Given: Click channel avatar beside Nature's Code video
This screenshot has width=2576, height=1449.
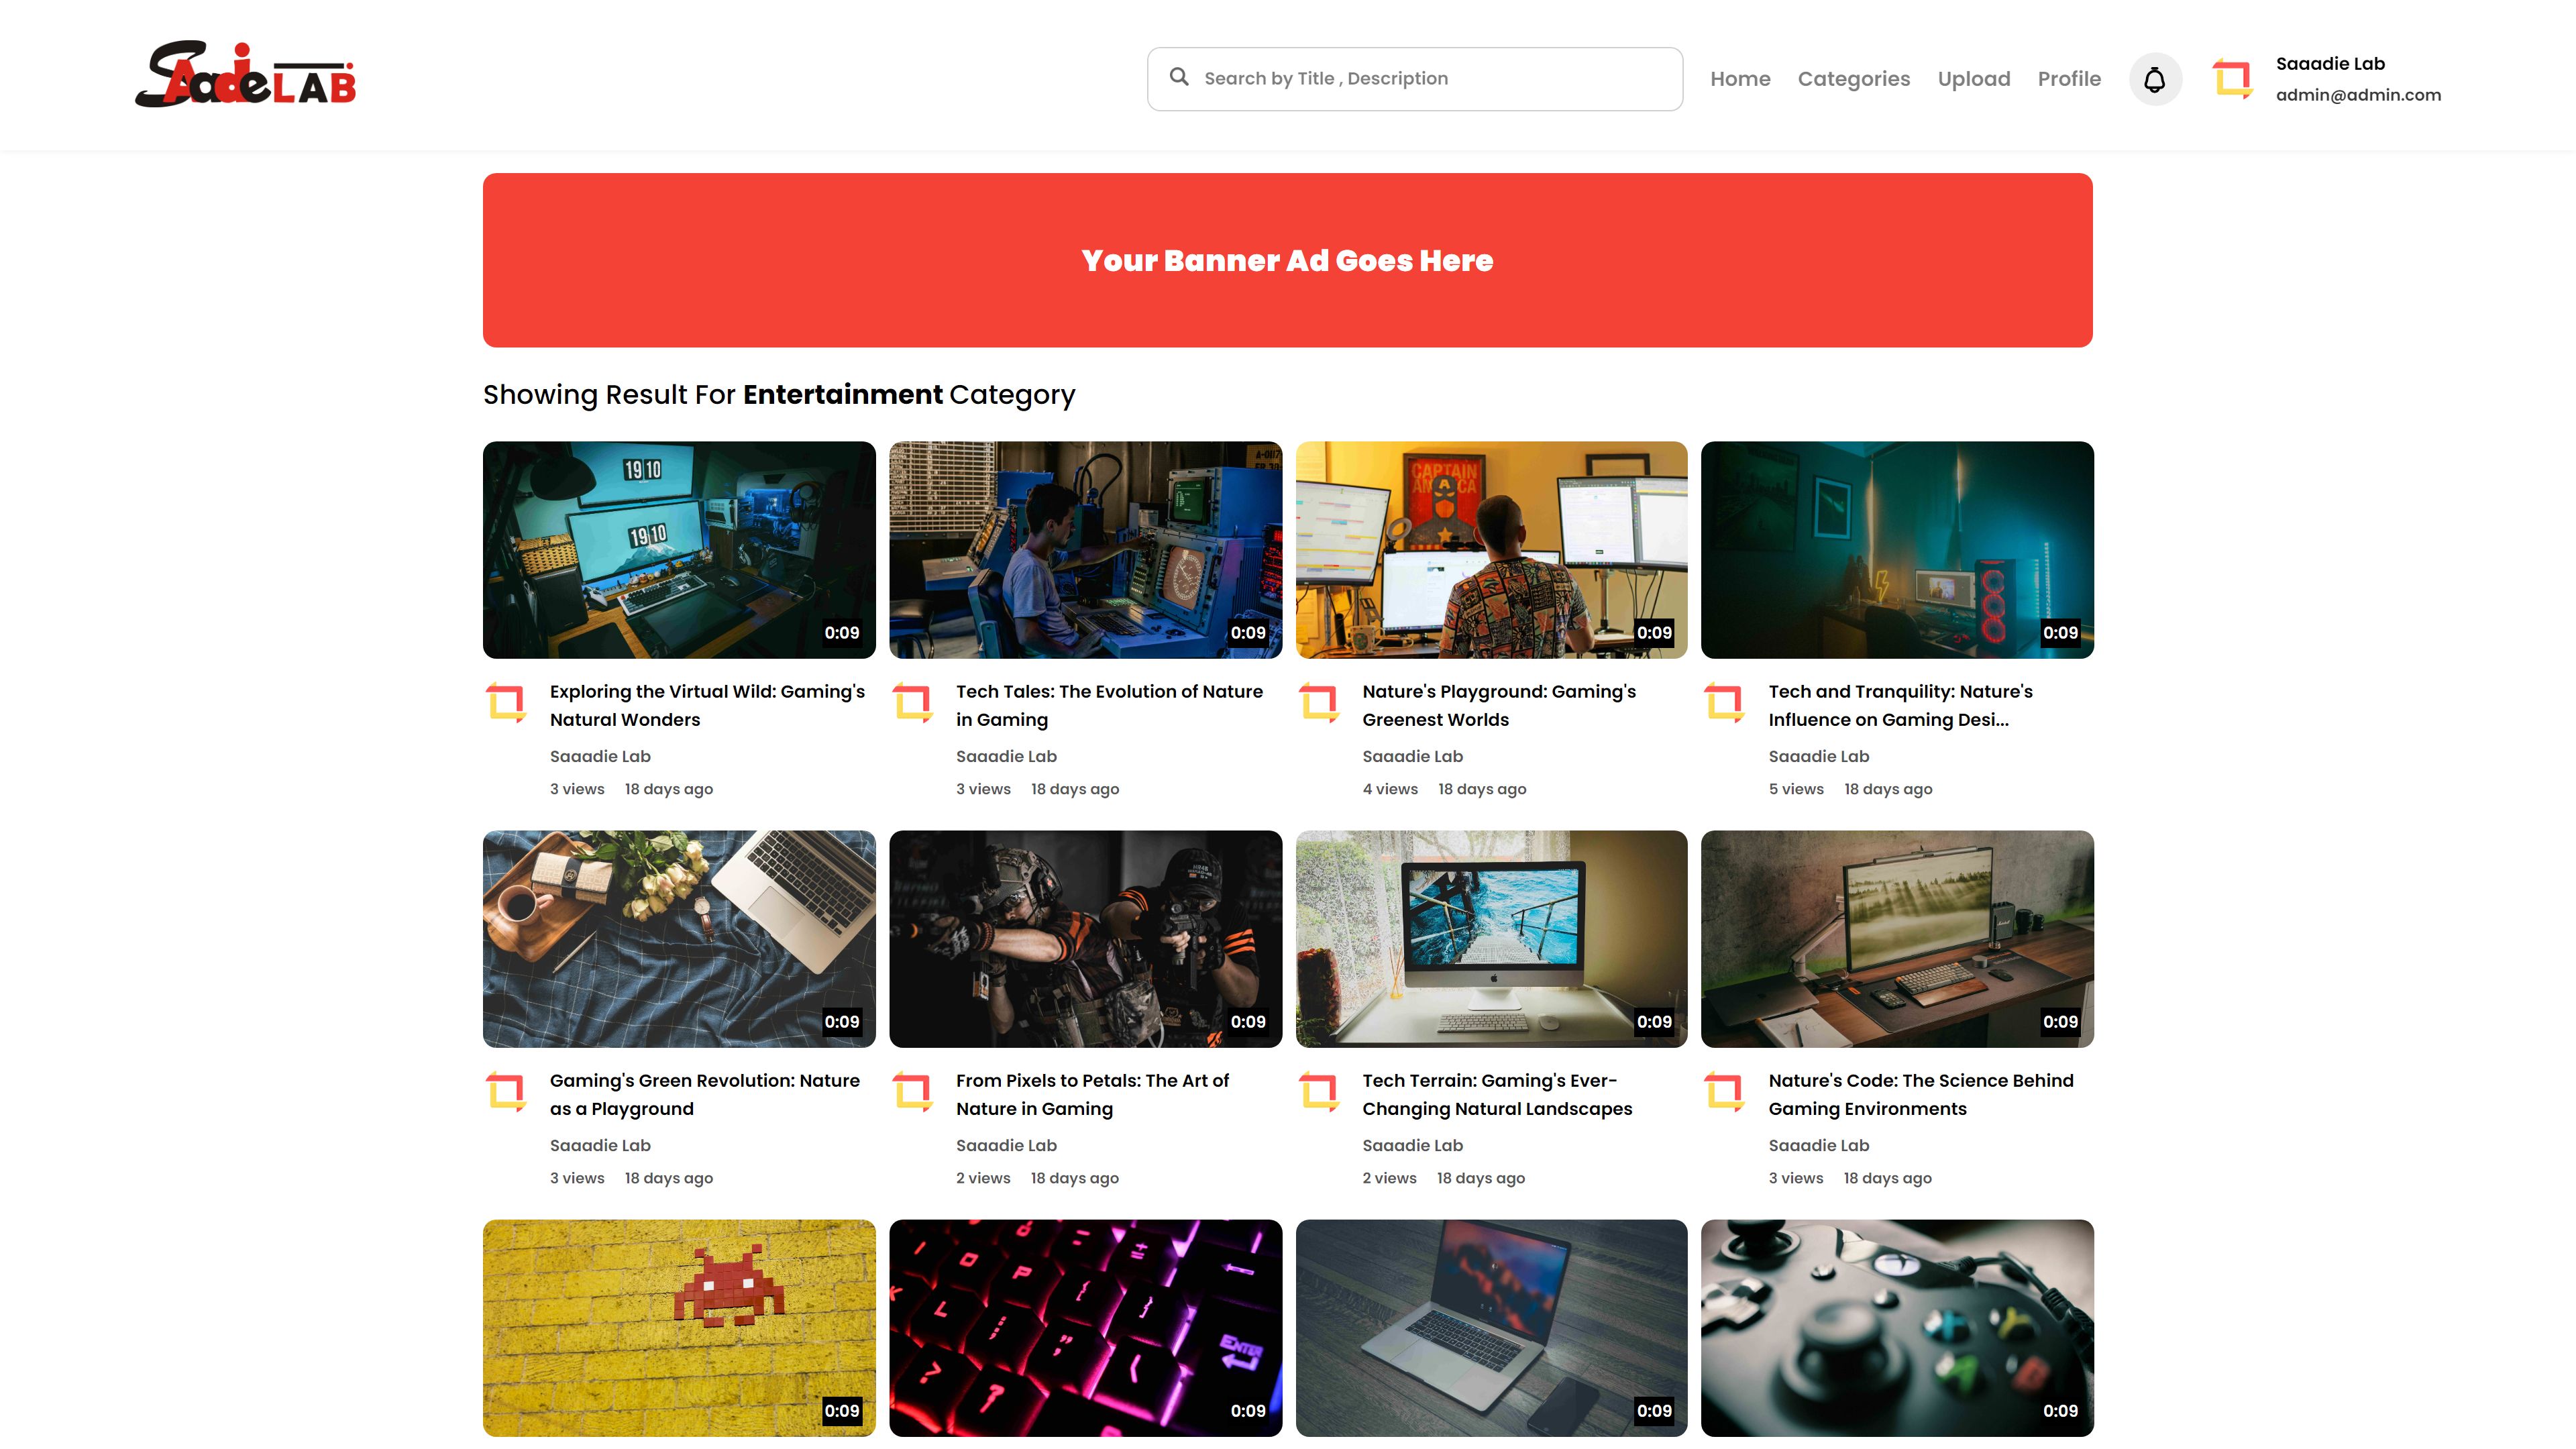Looking at the screenshot, I should [1725, 1091].
